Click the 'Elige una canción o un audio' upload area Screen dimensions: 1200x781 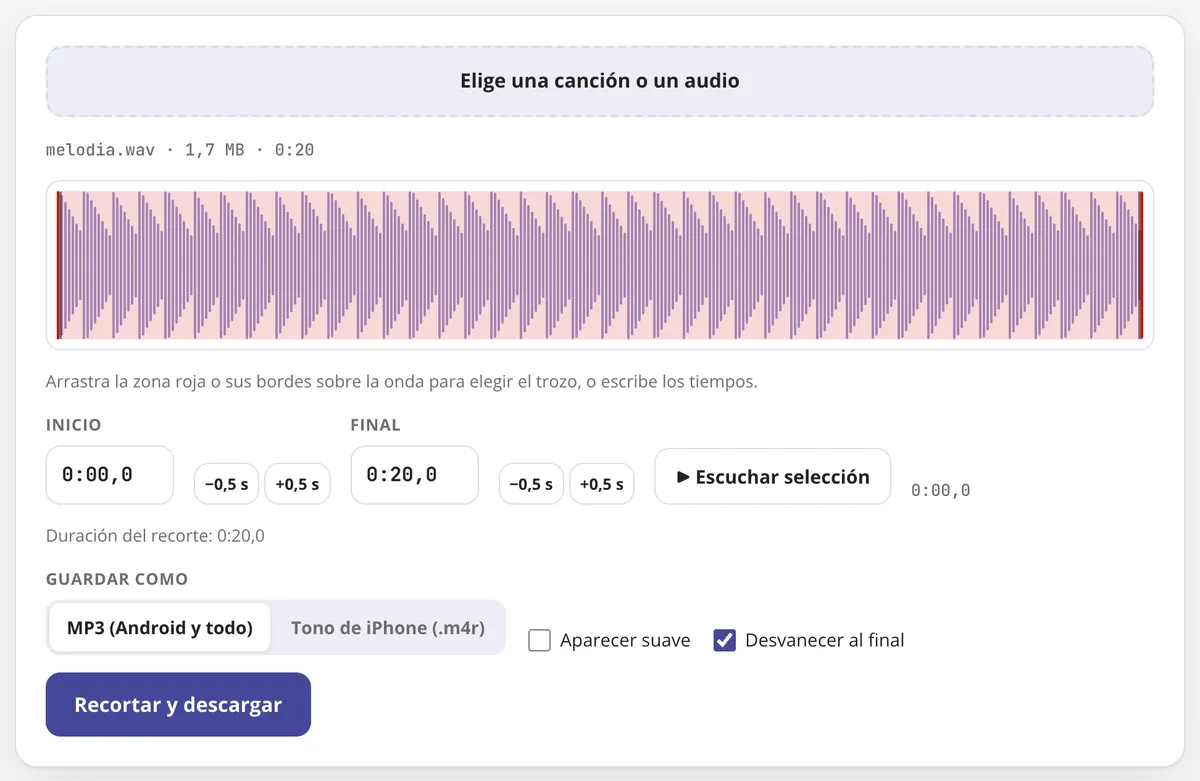[599, 81]
